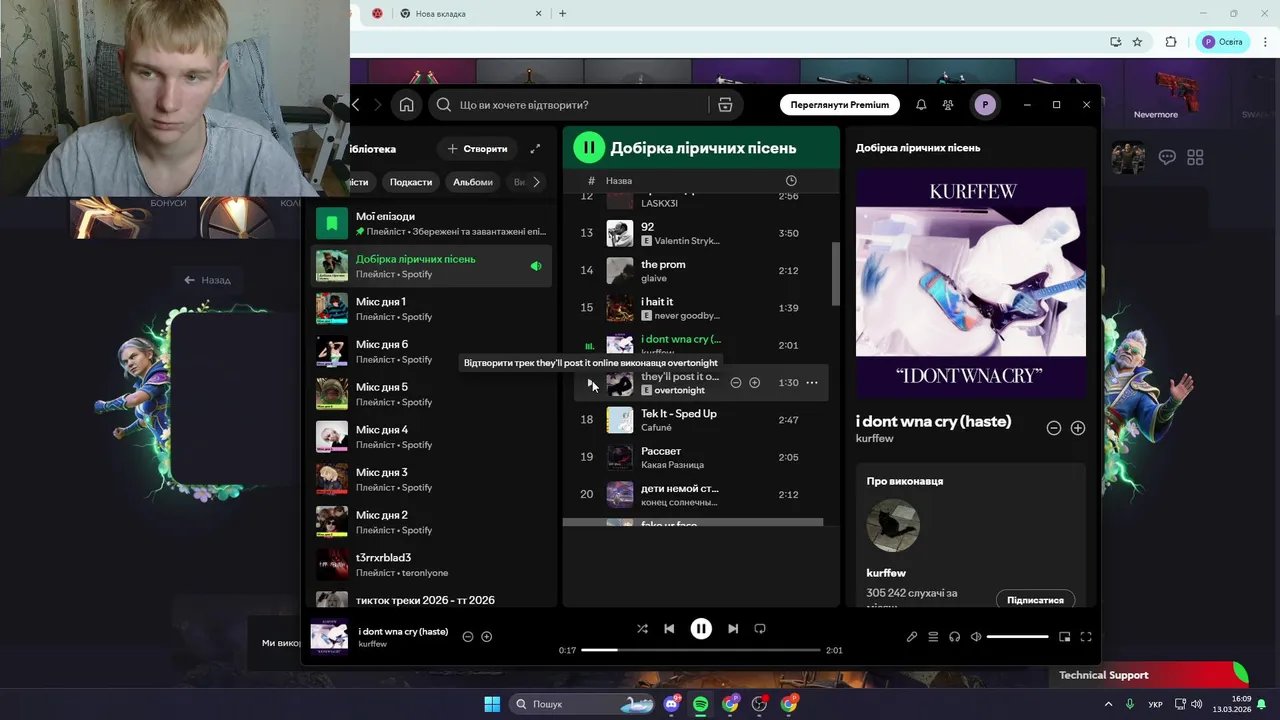Click the now-playing thumbnail in the bottom bar

click(x=329, y=637)
